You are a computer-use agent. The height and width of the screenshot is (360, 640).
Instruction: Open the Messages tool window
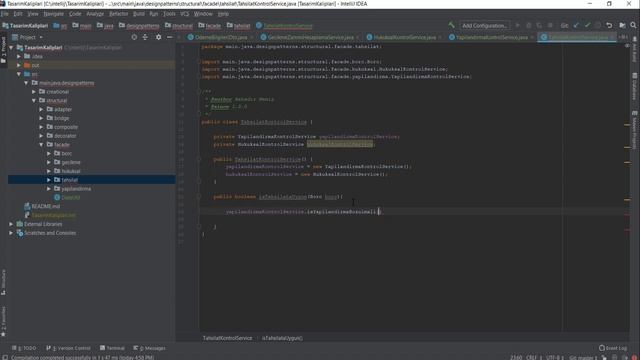pyautogui.click(x=150, y=348)
